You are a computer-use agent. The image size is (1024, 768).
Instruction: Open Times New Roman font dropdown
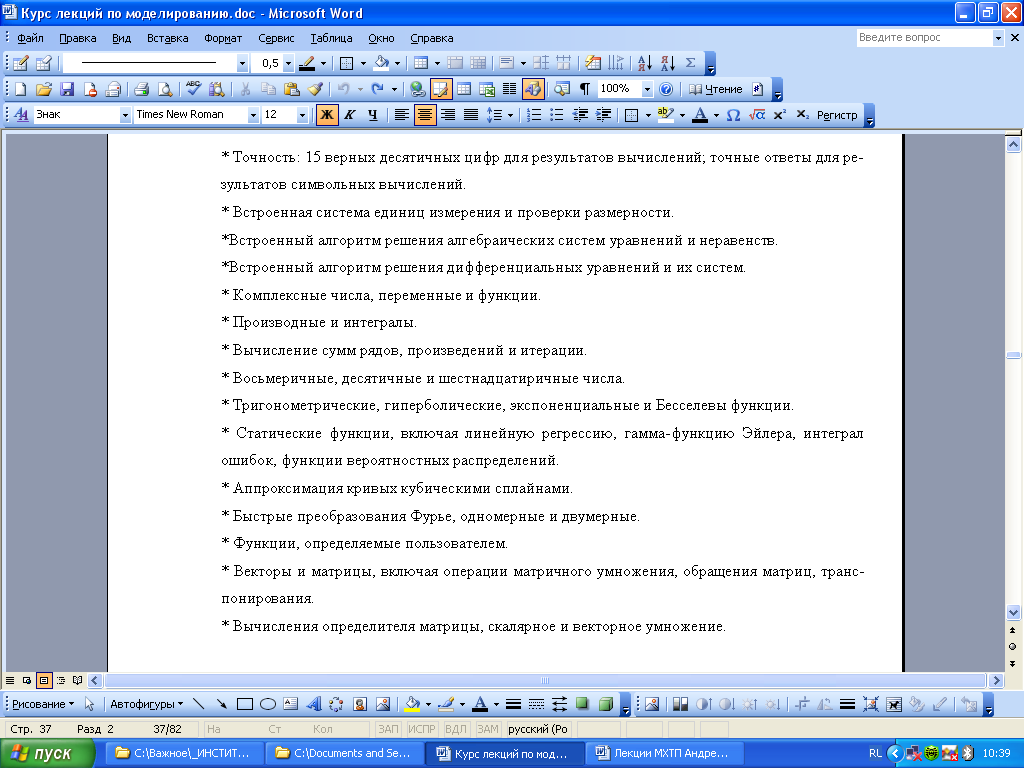point(253,116)
